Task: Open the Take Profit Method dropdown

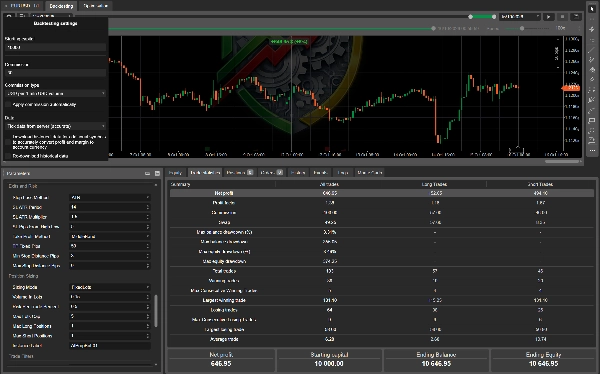Action: point(110,237)
